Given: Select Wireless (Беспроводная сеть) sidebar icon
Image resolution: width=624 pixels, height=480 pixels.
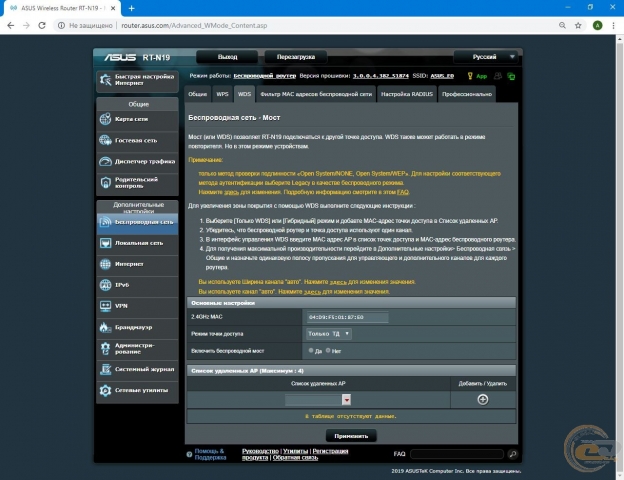Looking at the screenshot, I should (x=105, y=222).
